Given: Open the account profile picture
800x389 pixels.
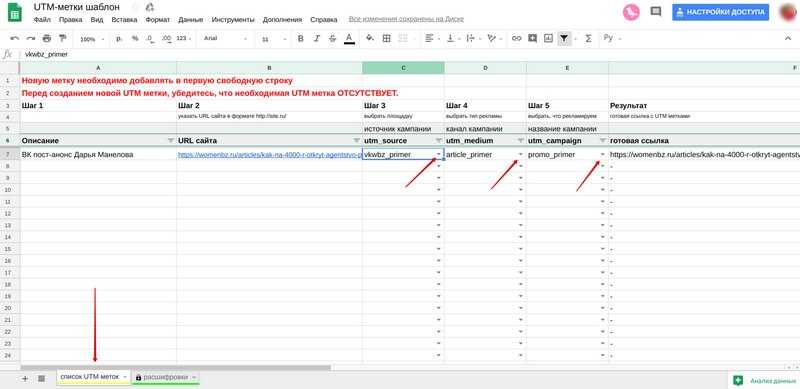Looking at the screenshot, I should [x=788, y=12].
